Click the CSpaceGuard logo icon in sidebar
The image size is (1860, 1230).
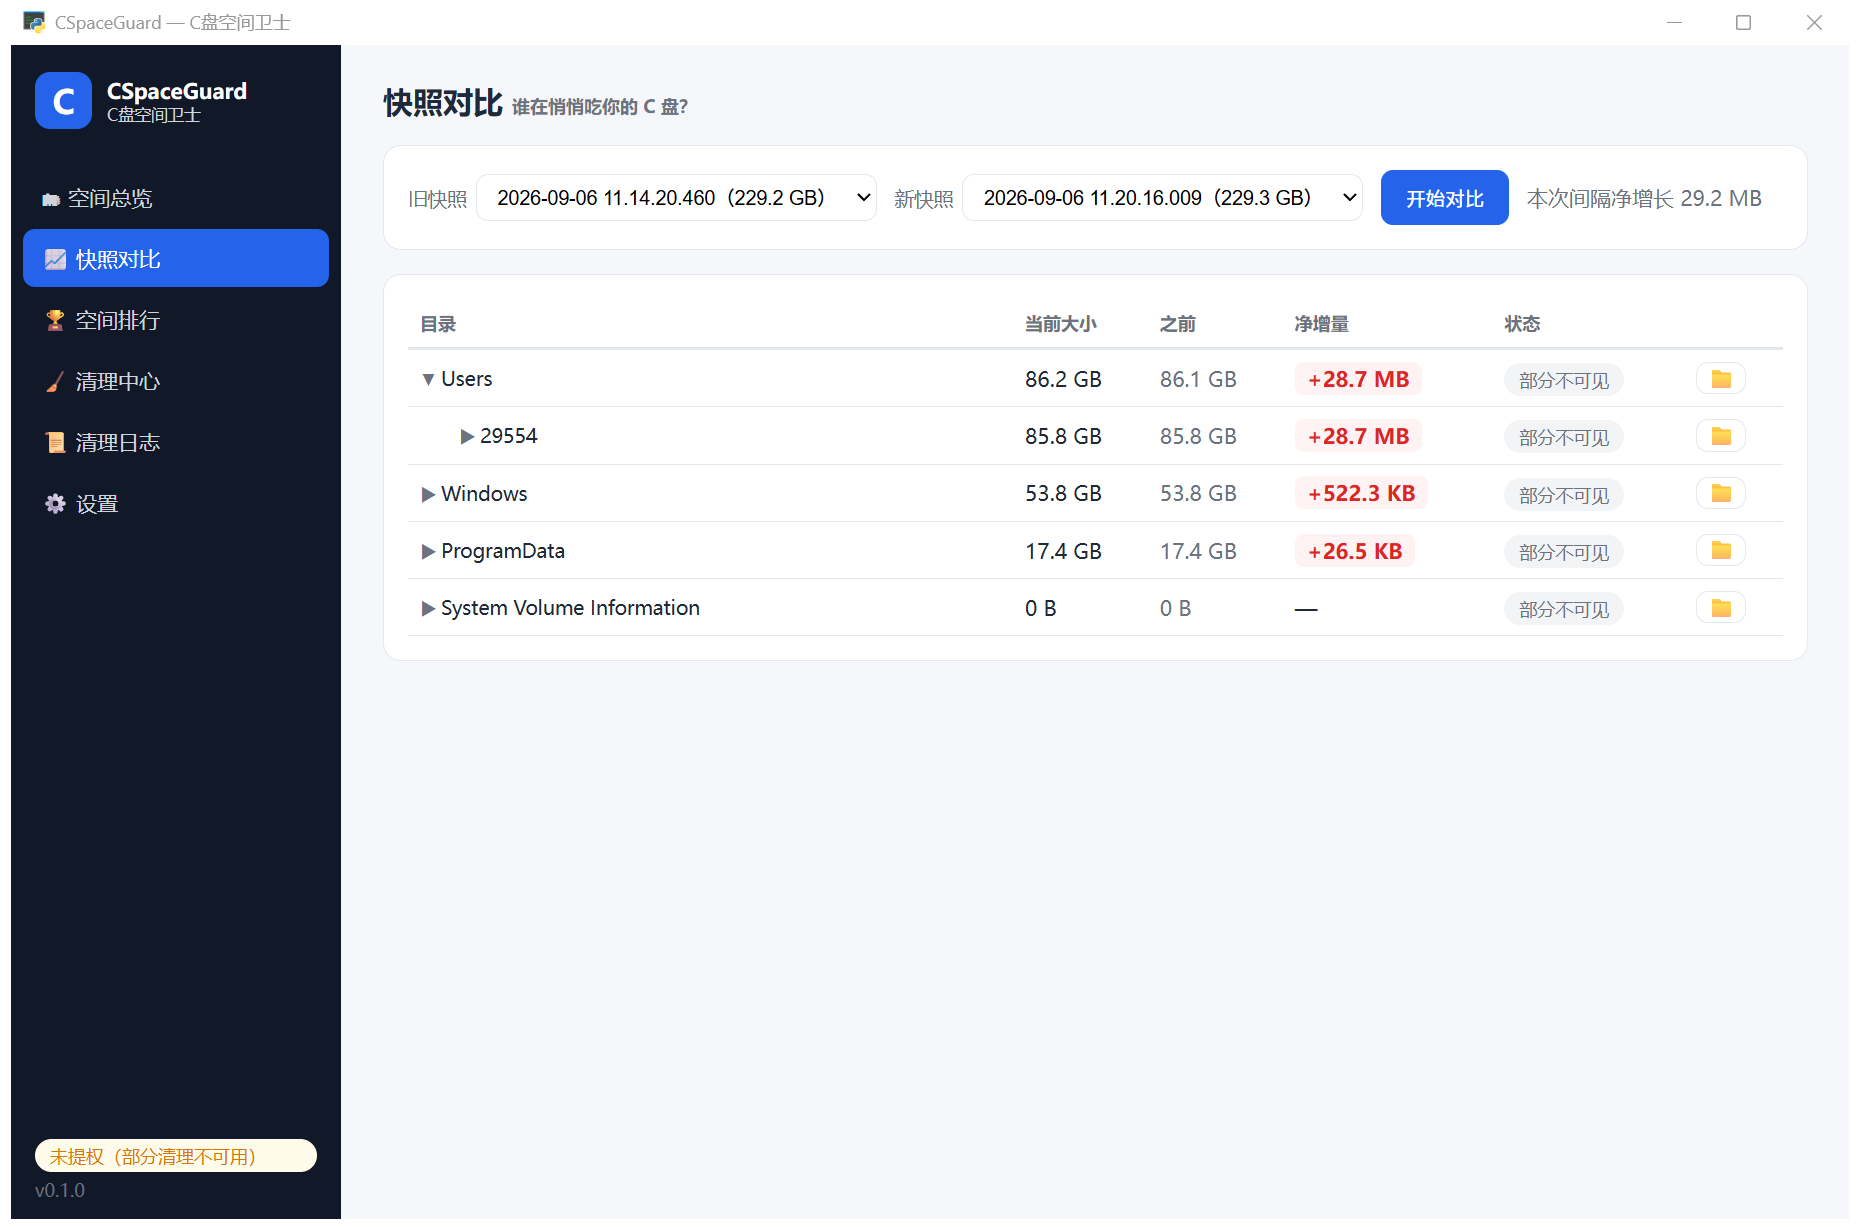coord(63,101)
